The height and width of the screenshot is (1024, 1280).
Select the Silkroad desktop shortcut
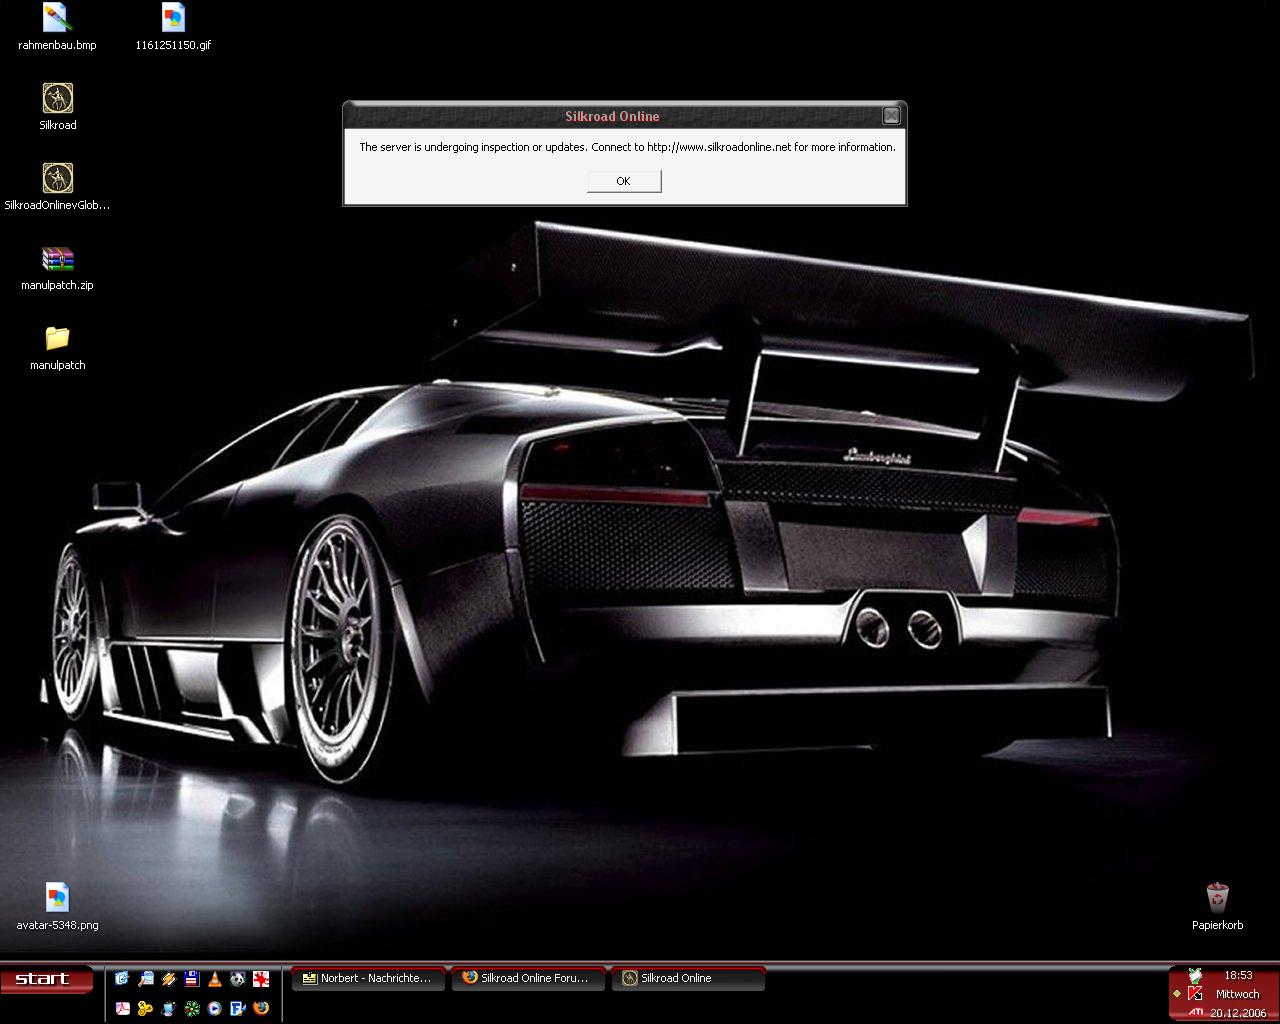point(58,99)
